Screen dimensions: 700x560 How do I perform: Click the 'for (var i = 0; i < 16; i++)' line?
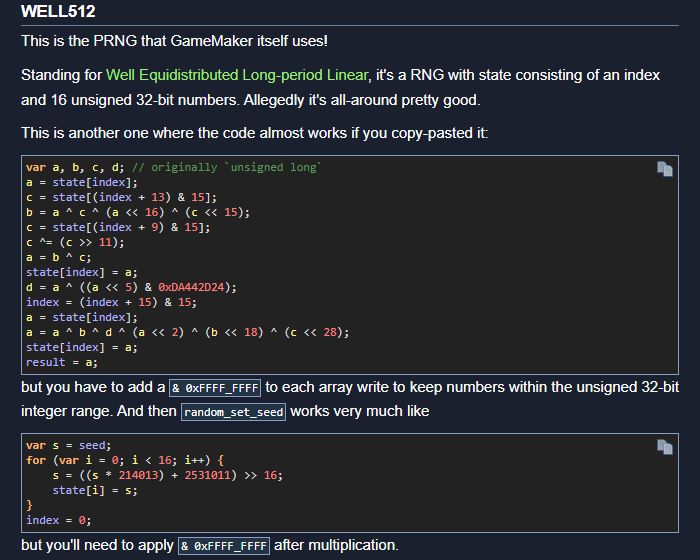tap(125, 460)
